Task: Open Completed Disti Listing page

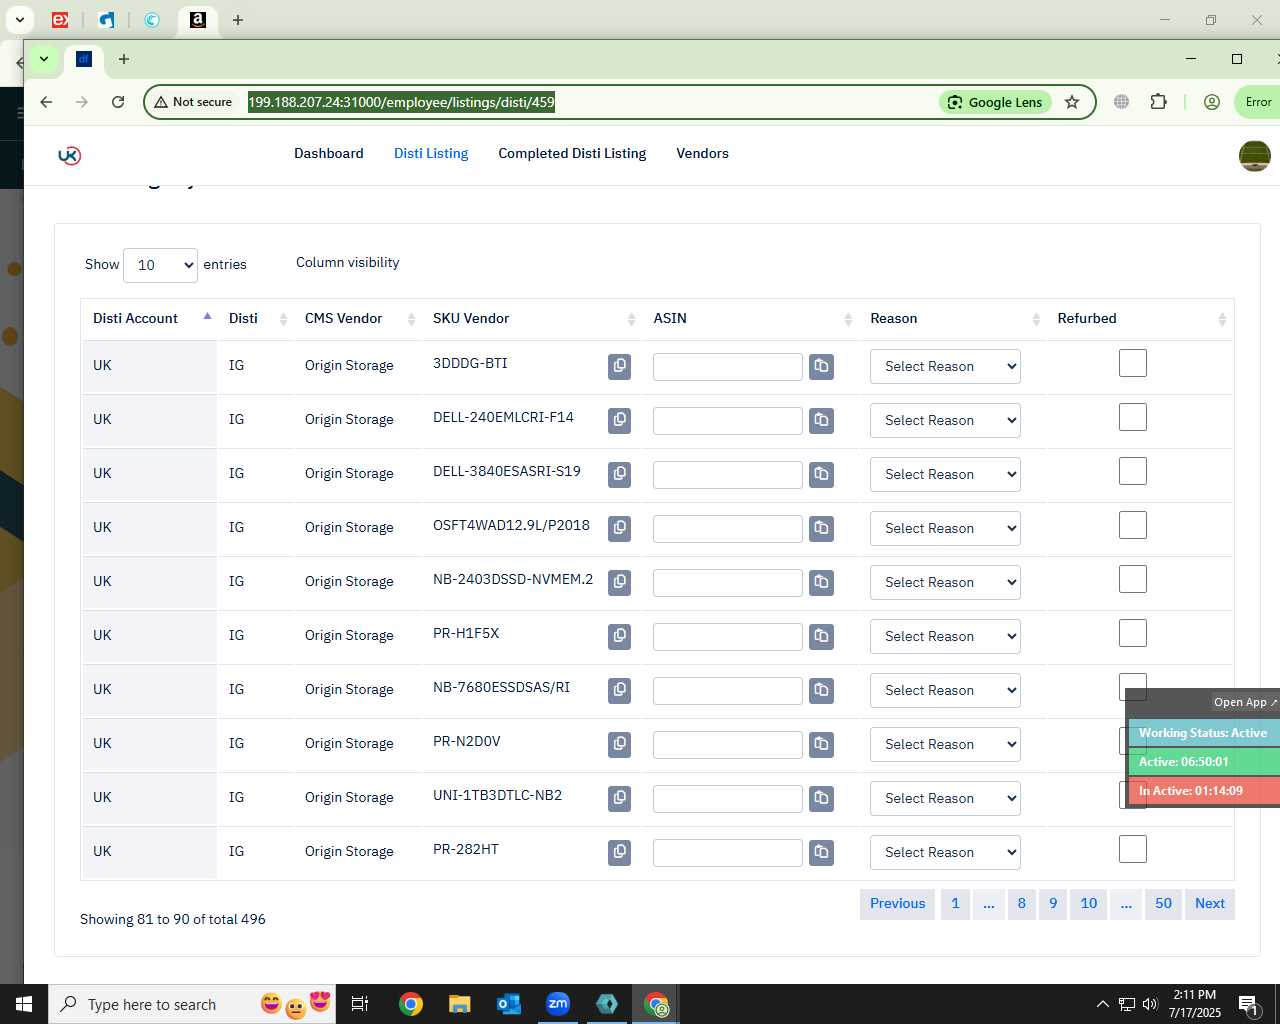Action: [x=572, y=153]
